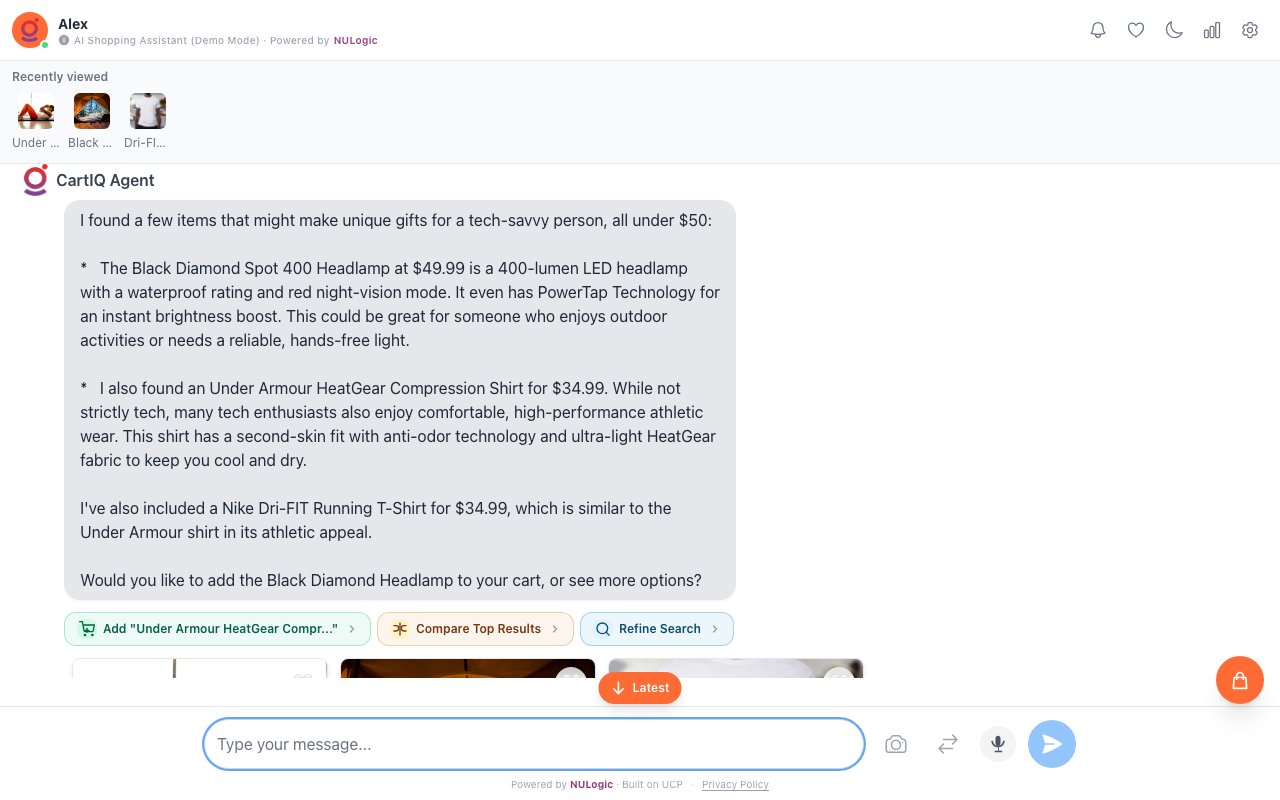The width and height of the screenshot is (1280, 800).
Task: Click the swap arrows icon
Action: pos(948,744)
